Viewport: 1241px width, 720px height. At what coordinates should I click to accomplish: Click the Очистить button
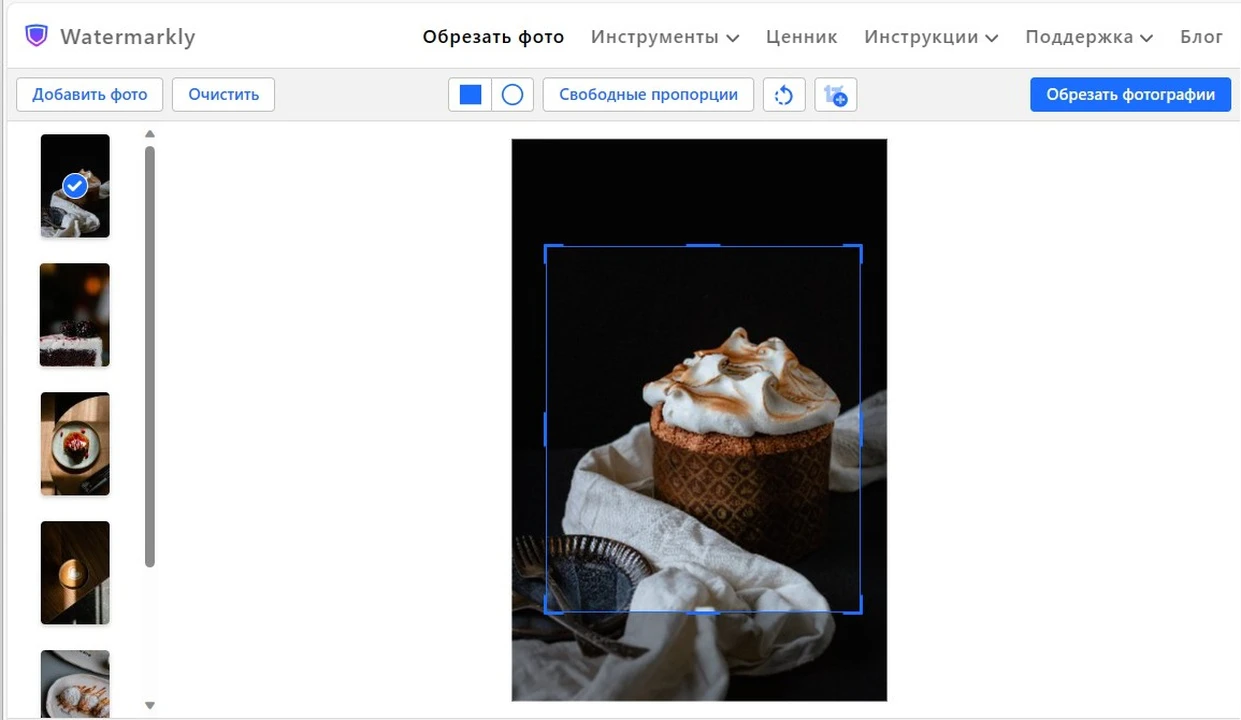coord(223,95)
